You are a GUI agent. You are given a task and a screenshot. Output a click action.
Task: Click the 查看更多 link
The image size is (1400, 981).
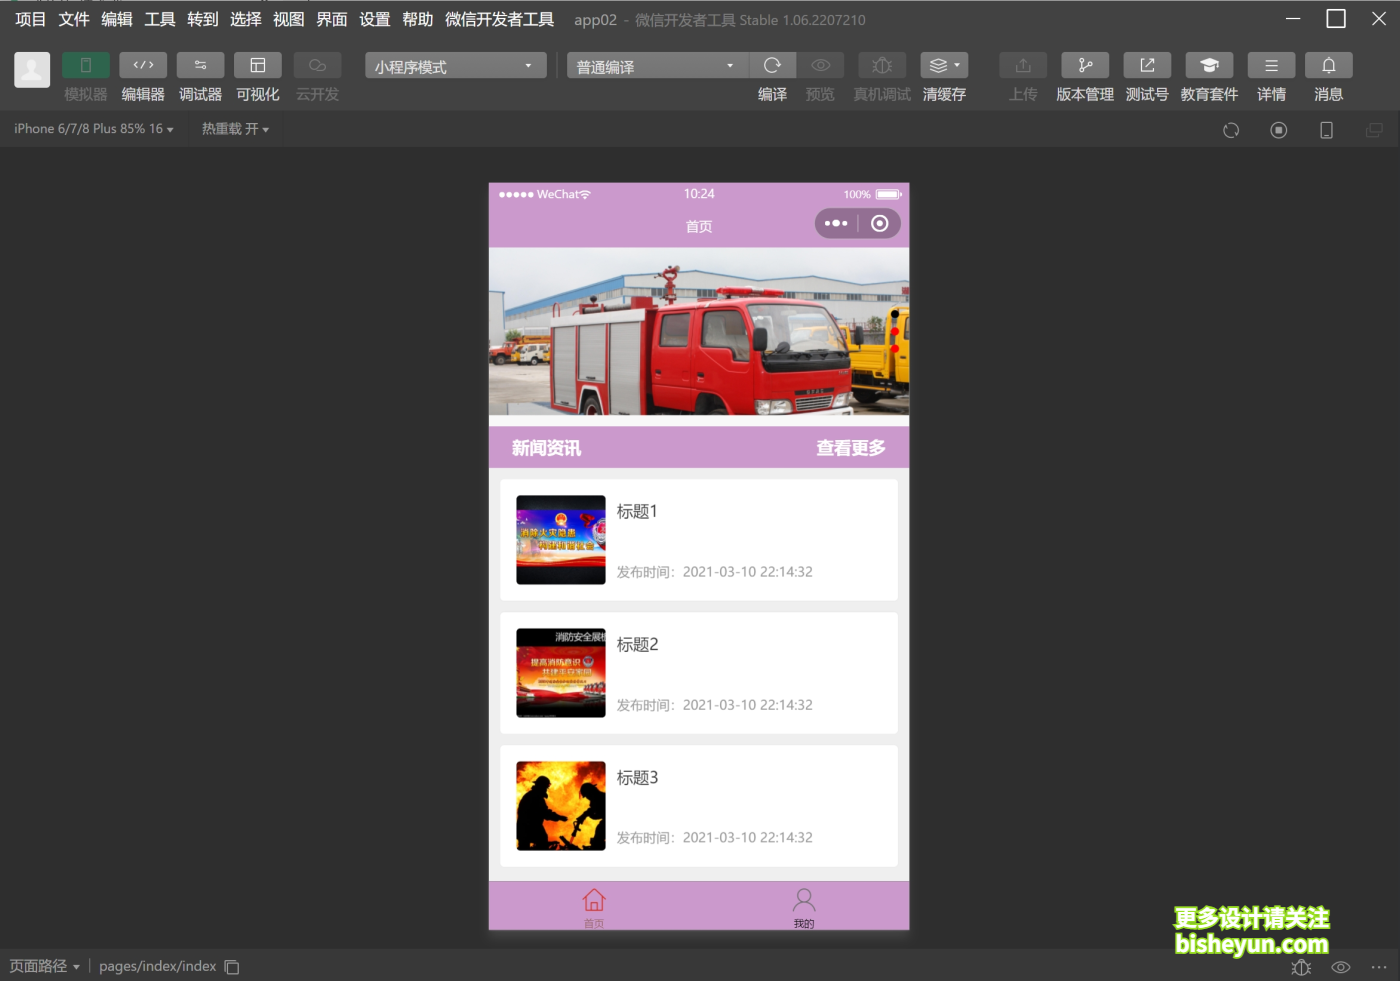tap(850, 448)
